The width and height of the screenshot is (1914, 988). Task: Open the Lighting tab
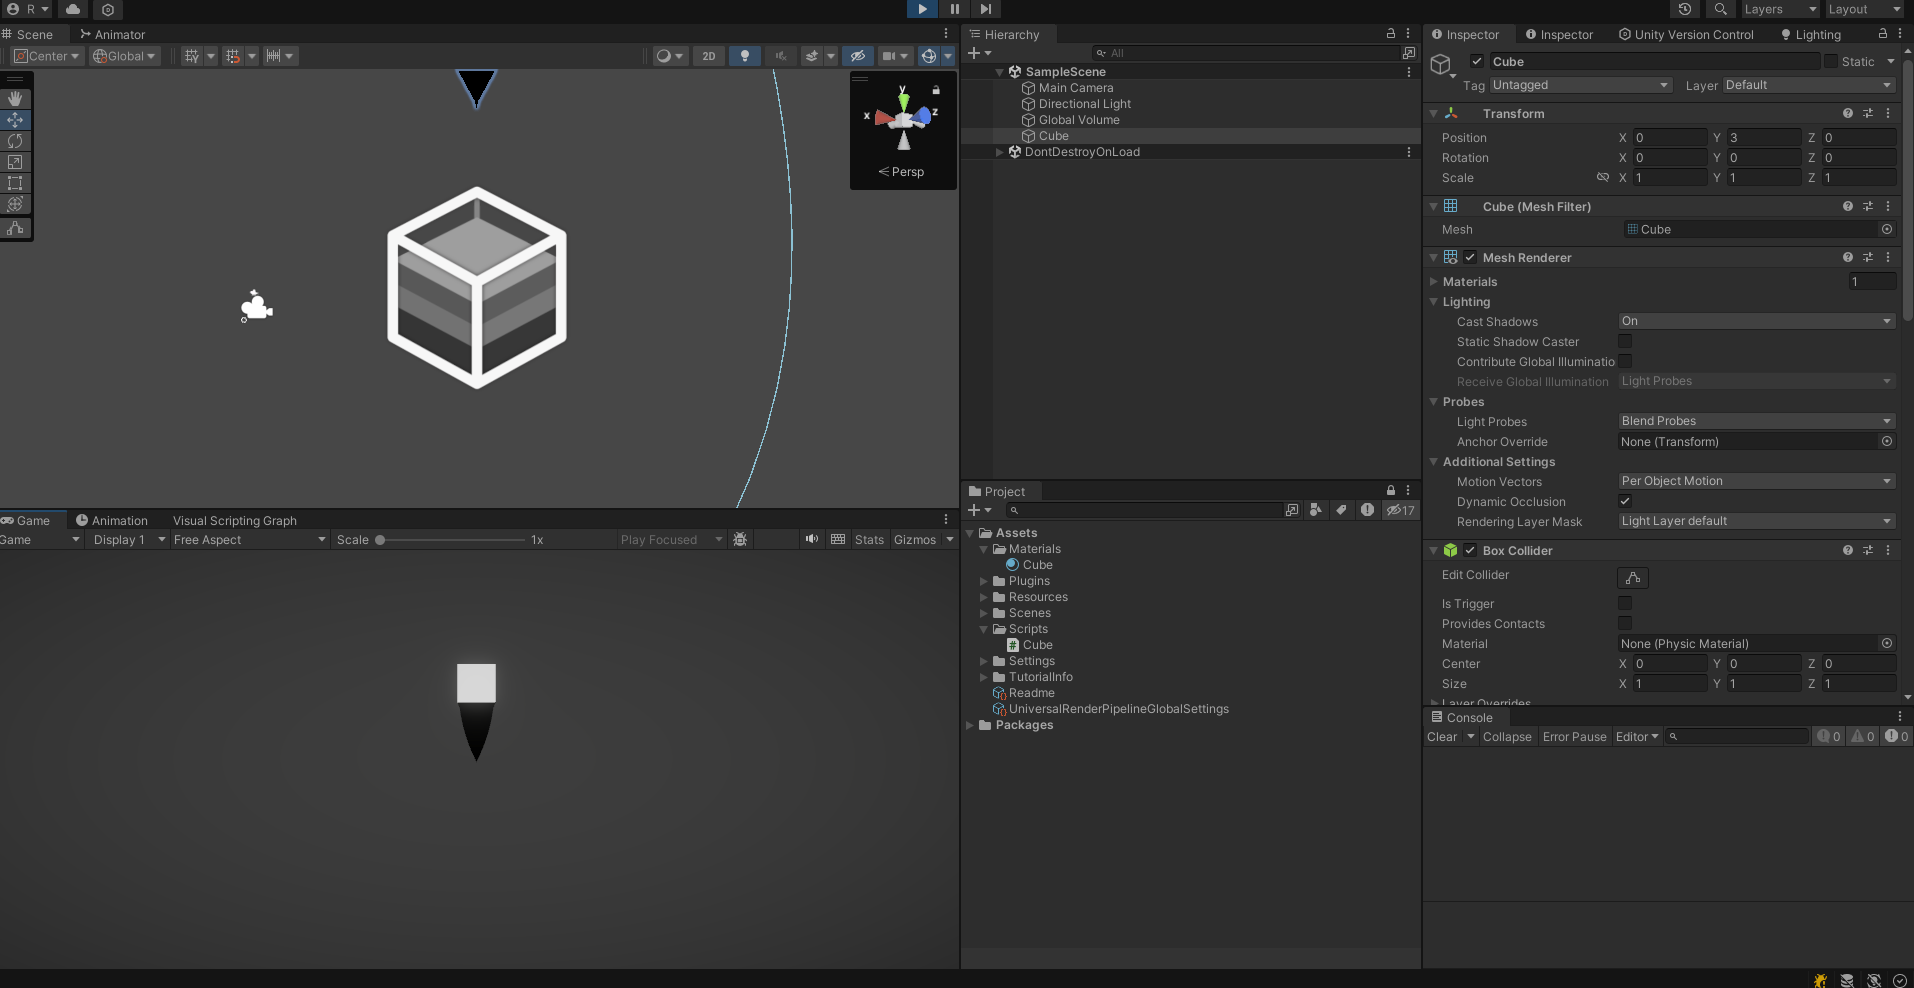click(1811, 34)
